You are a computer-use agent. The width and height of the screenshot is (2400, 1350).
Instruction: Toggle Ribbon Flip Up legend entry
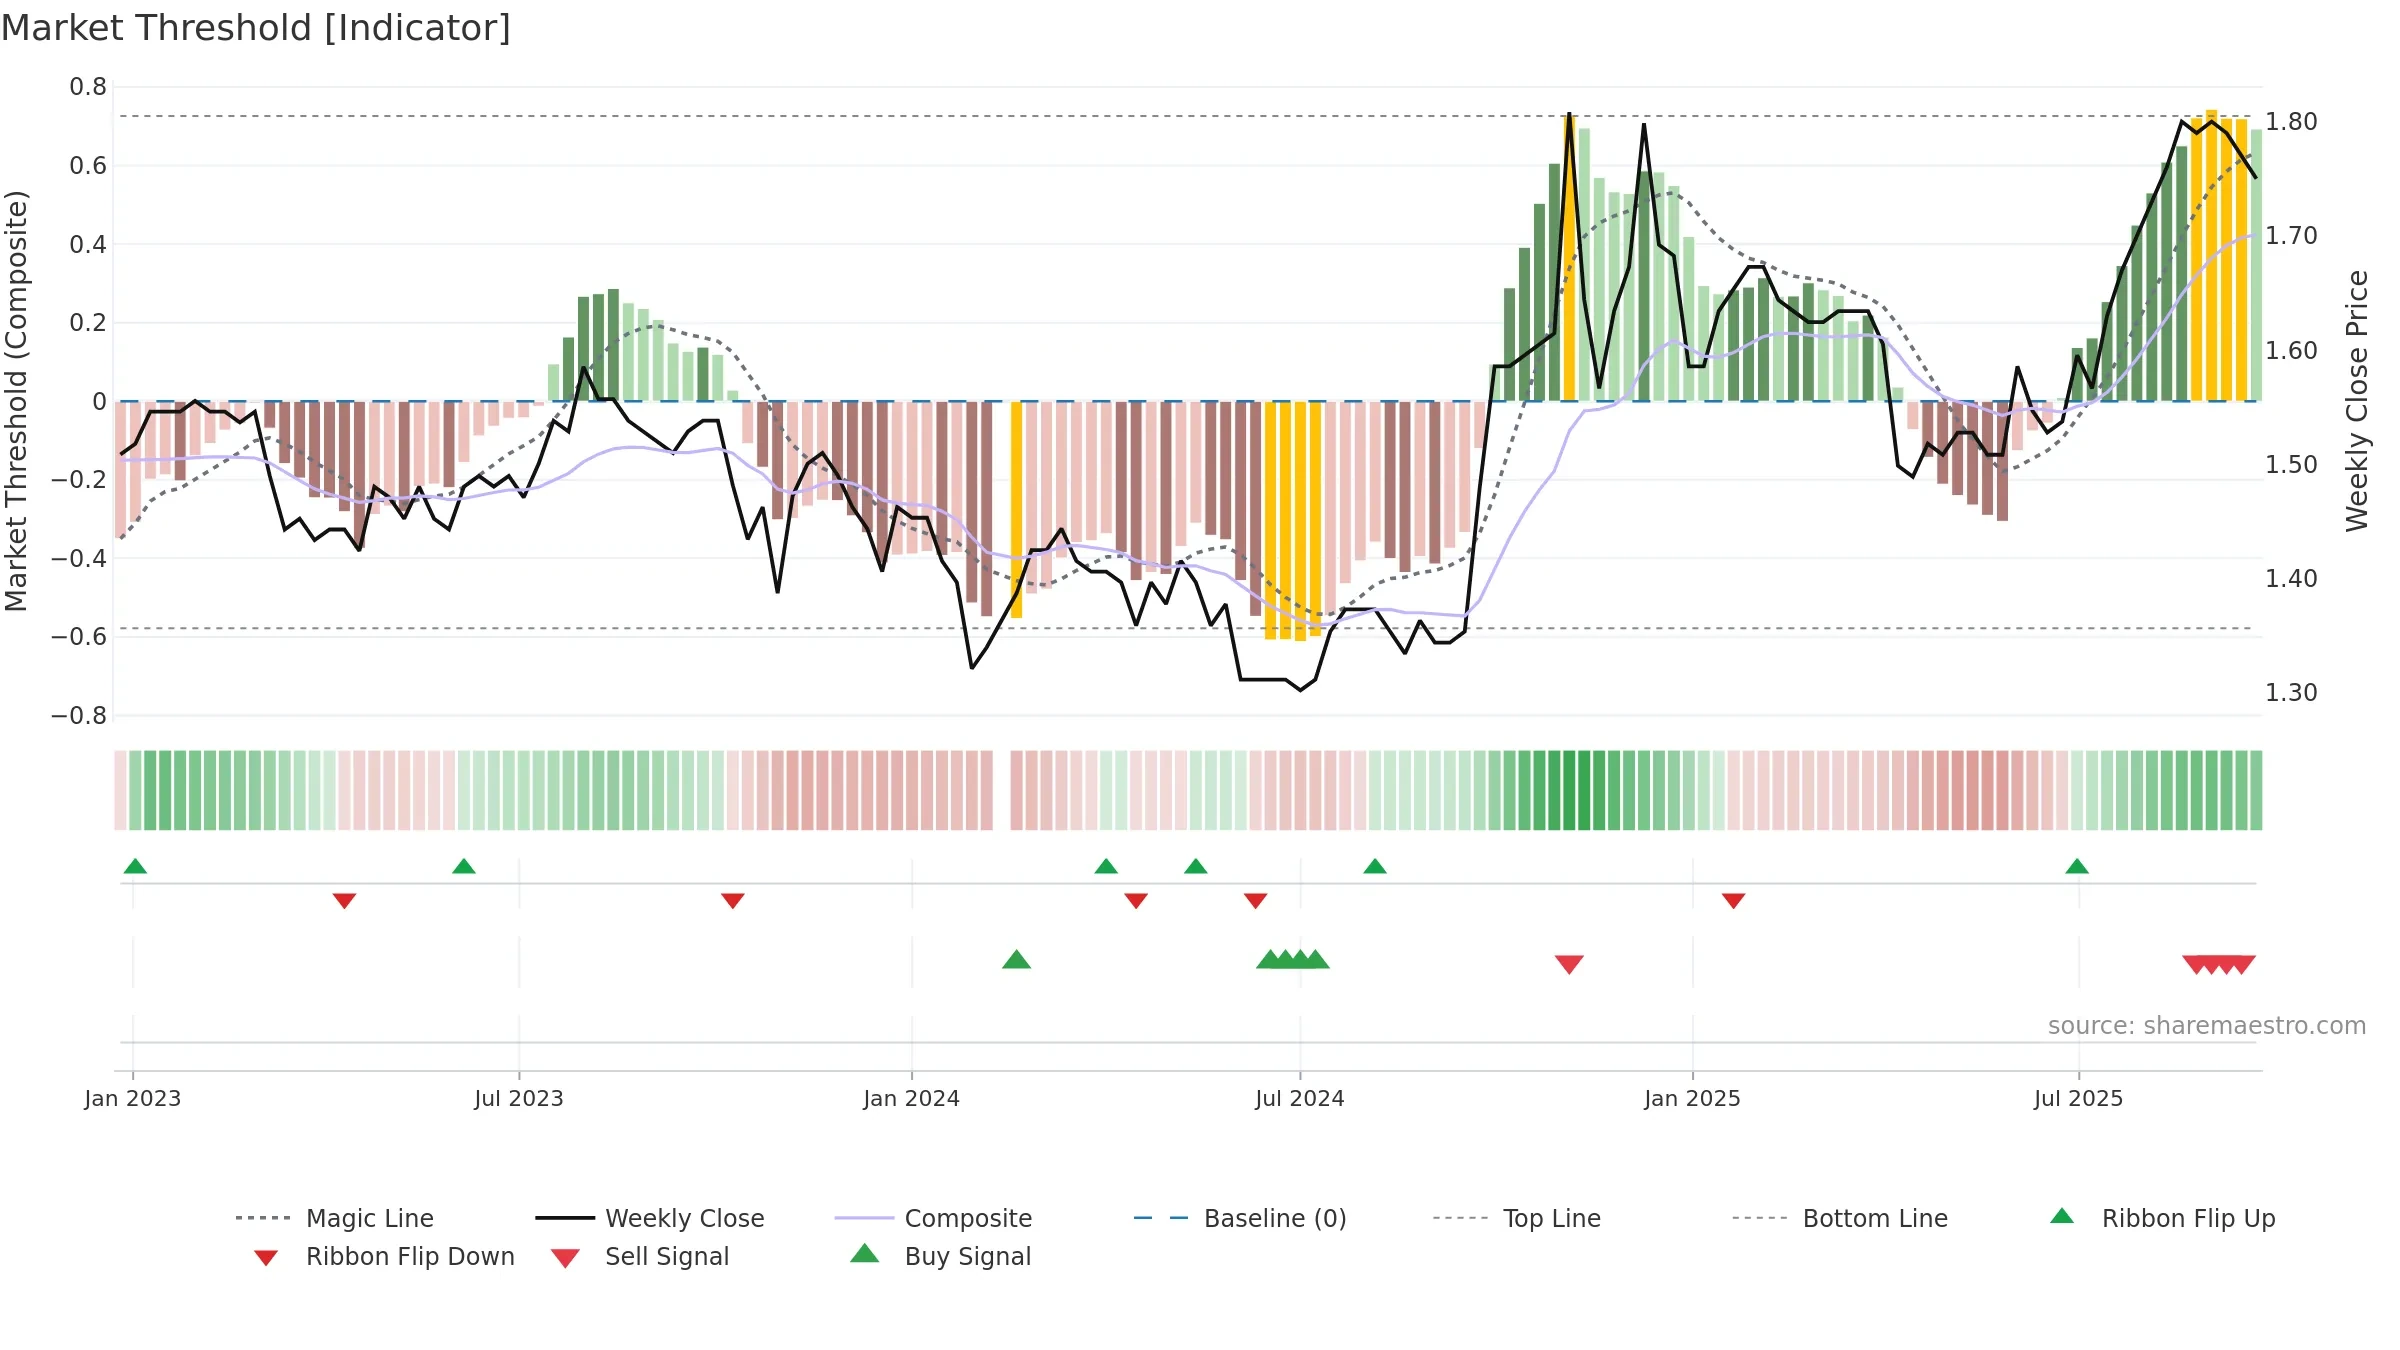tap(2162, 1218)
